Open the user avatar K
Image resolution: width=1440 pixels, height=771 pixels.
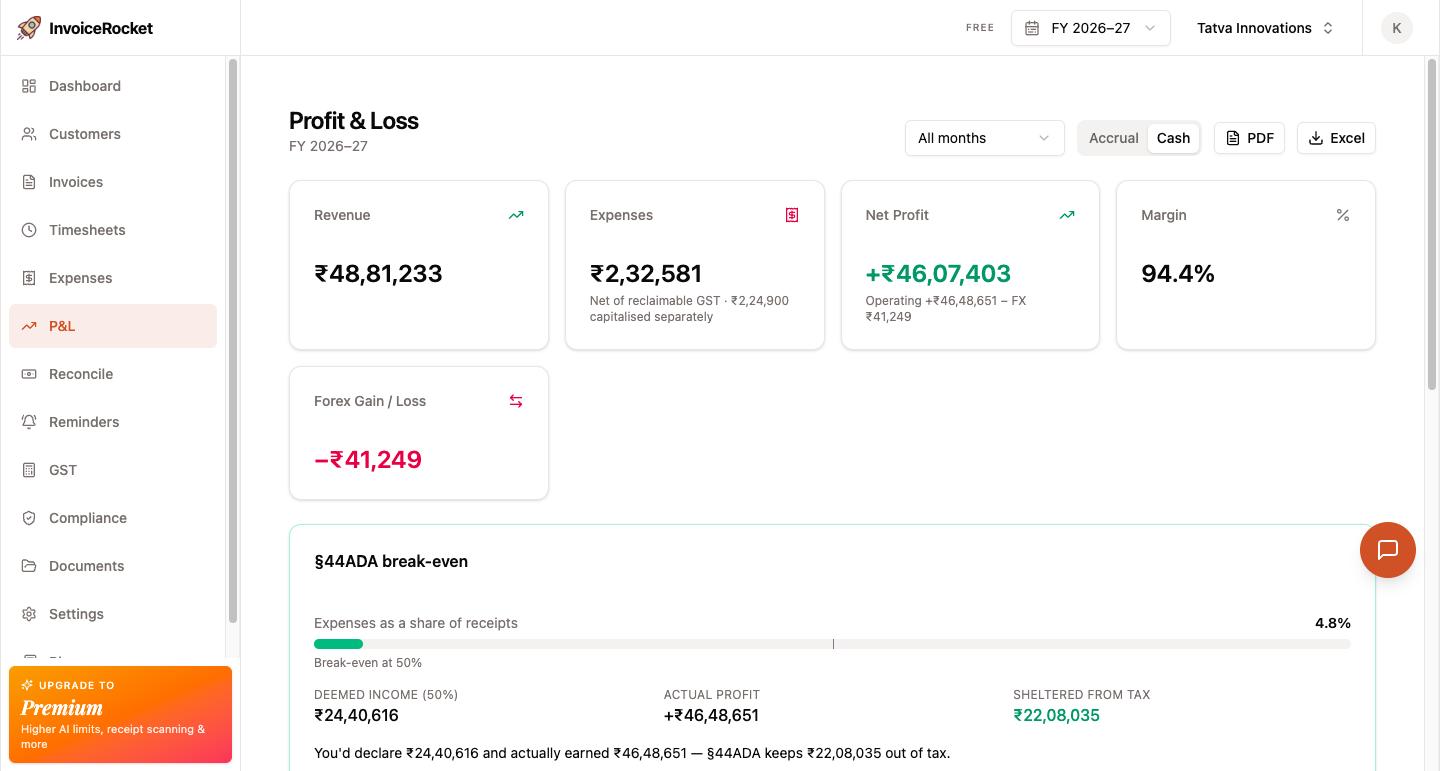click(x=1397, y=28)
